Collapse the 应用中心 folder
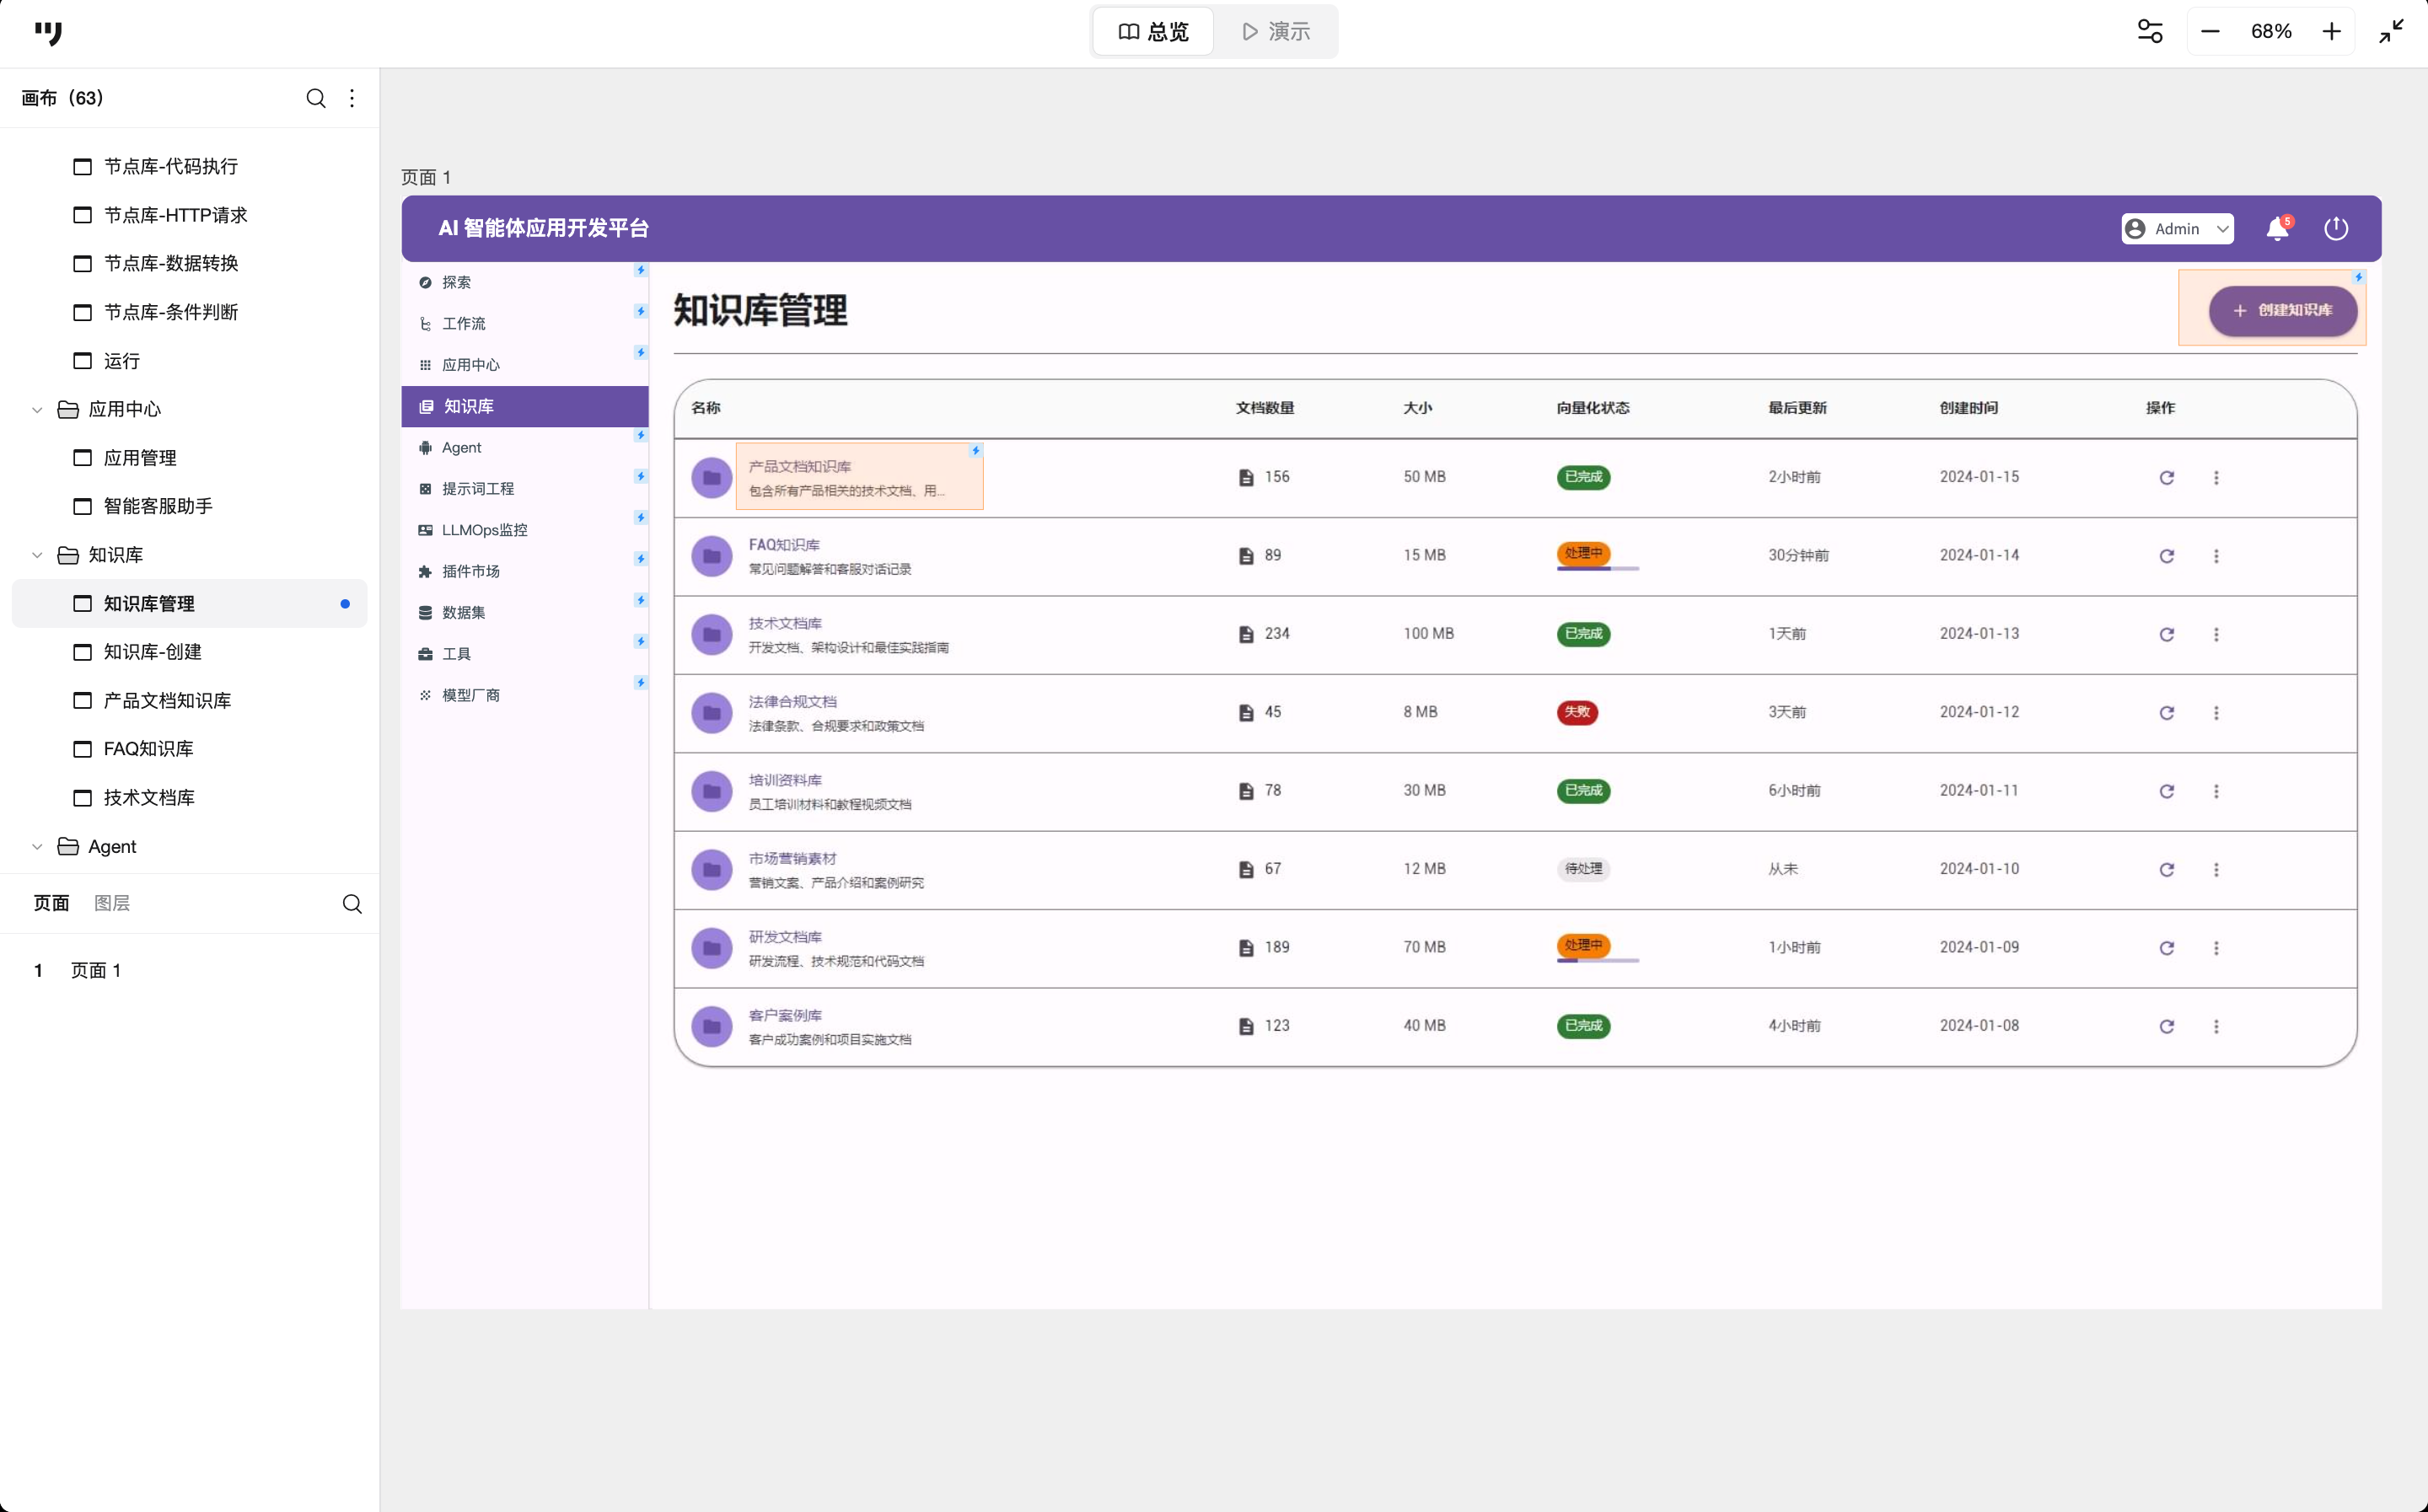The width and height of the screenshot is (2428, 1512). [x=37, y=409]
